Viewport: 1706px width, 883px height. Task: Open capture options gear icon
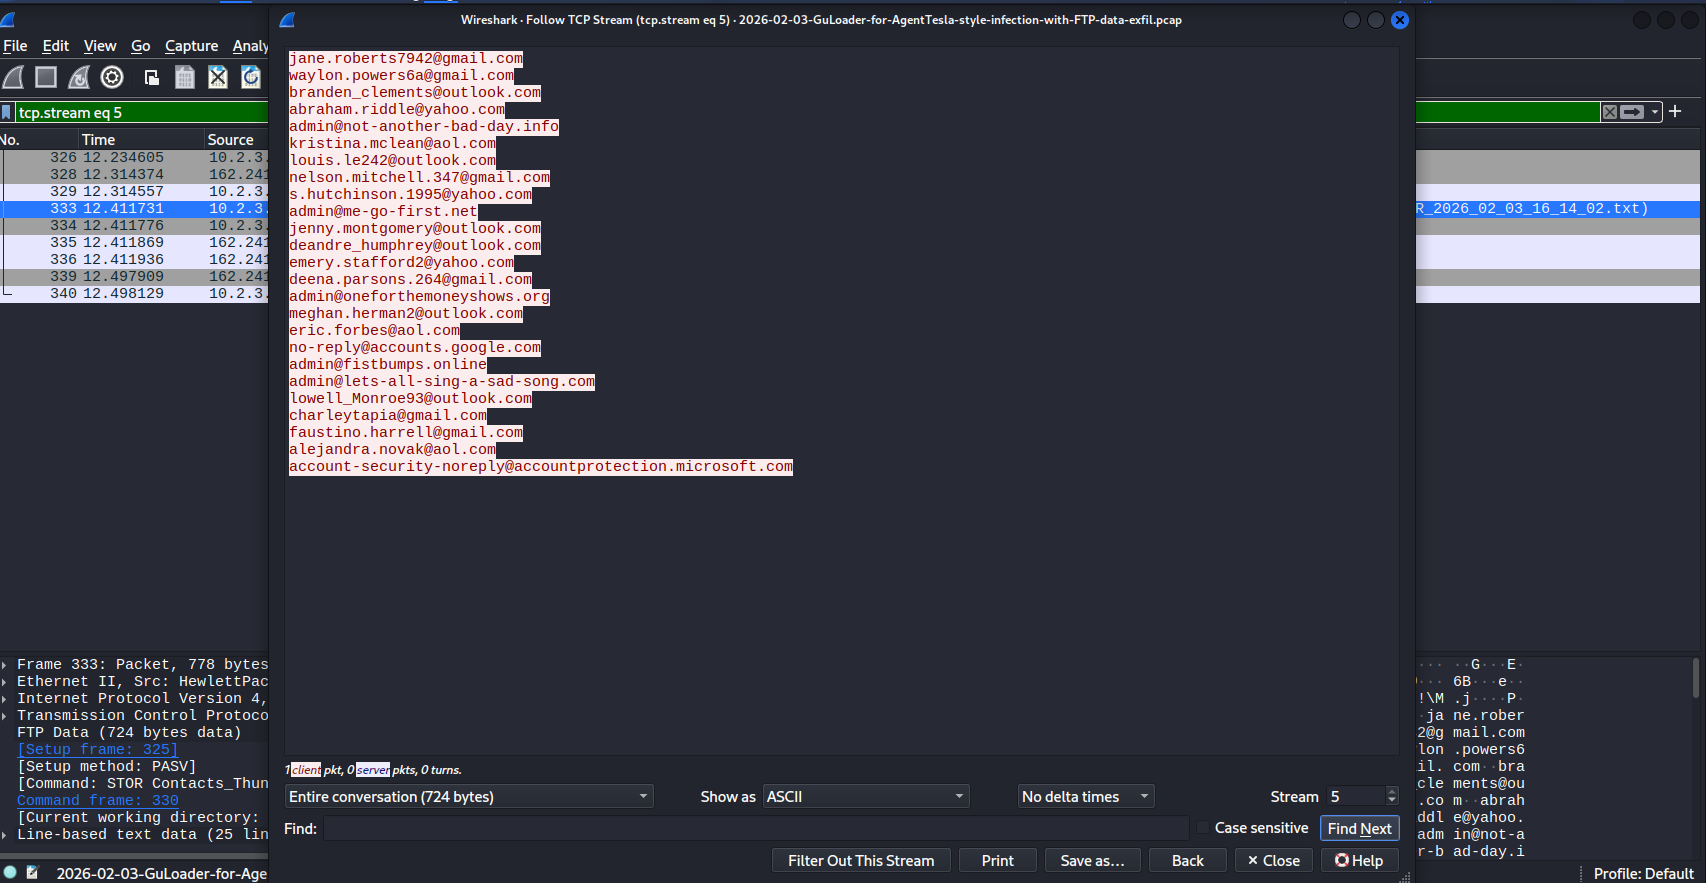tap(112, 77)
